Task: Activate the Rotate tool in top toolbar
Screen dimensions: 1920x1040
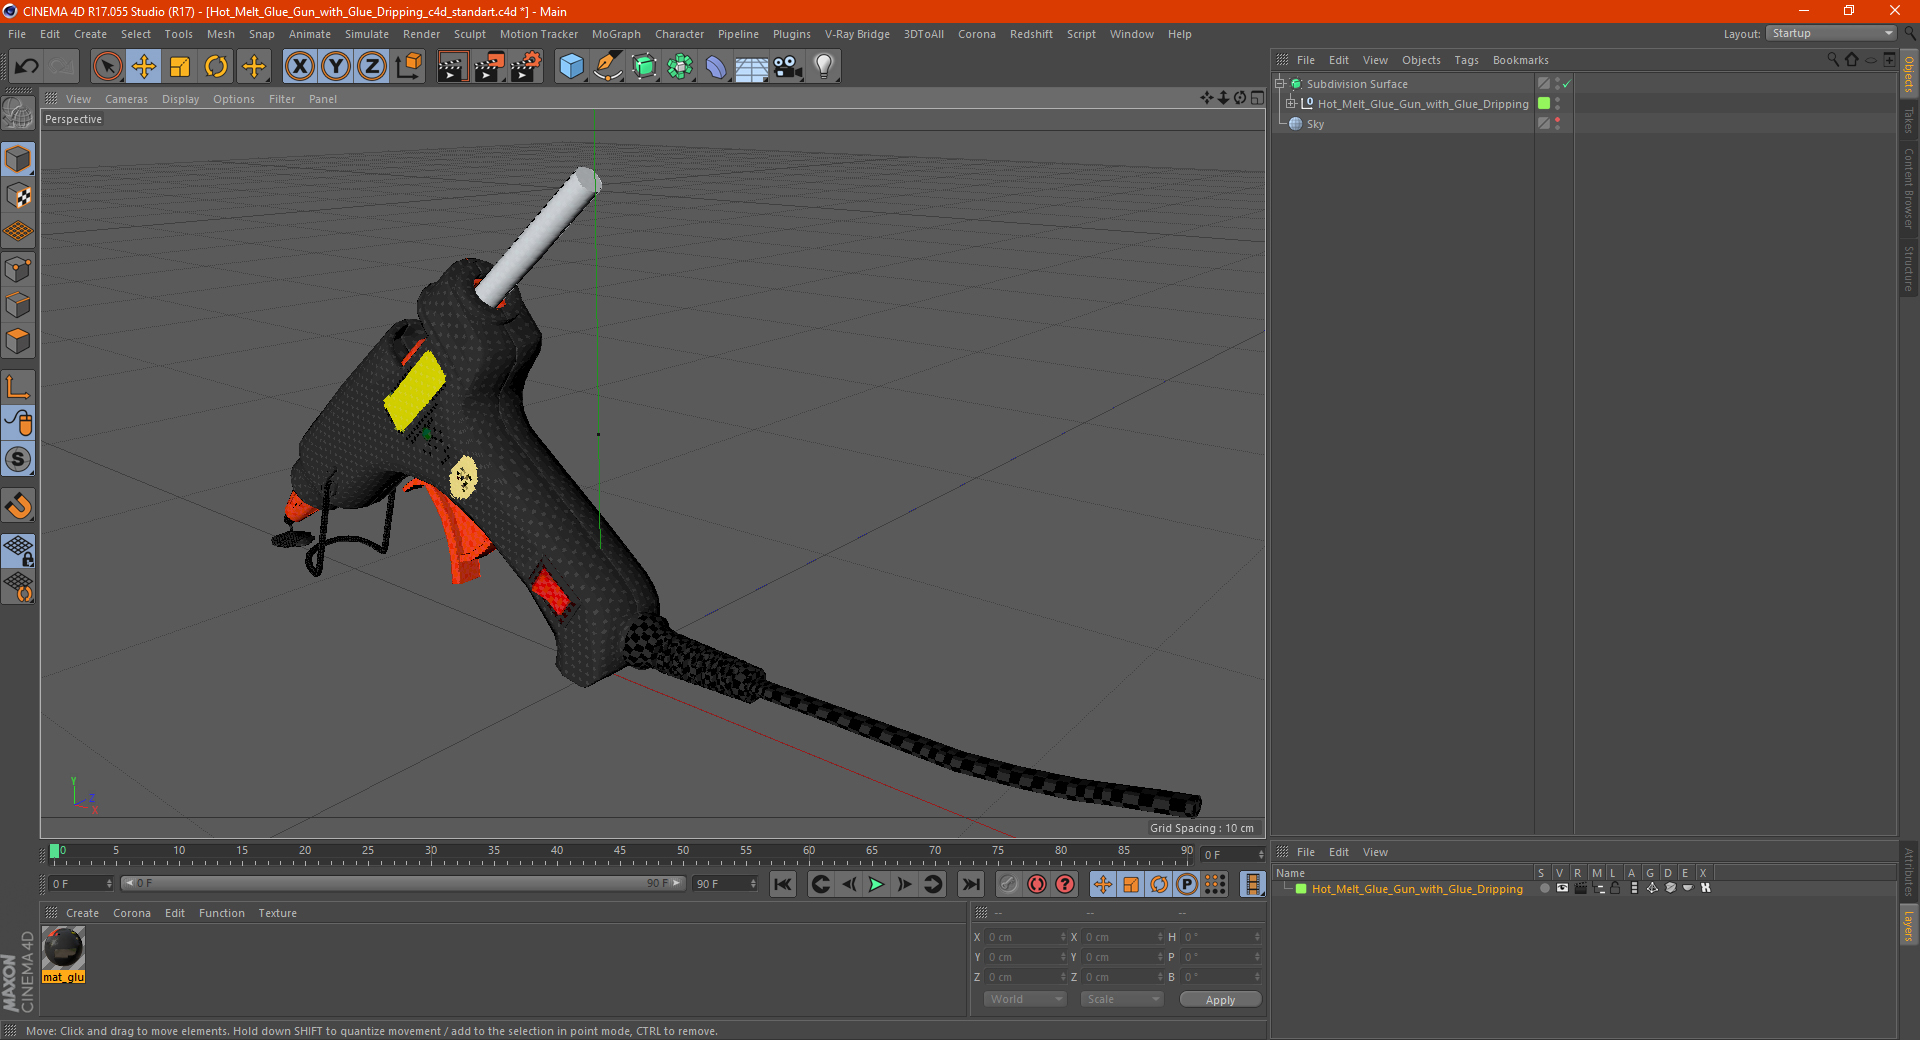Action: click(216, 67)
